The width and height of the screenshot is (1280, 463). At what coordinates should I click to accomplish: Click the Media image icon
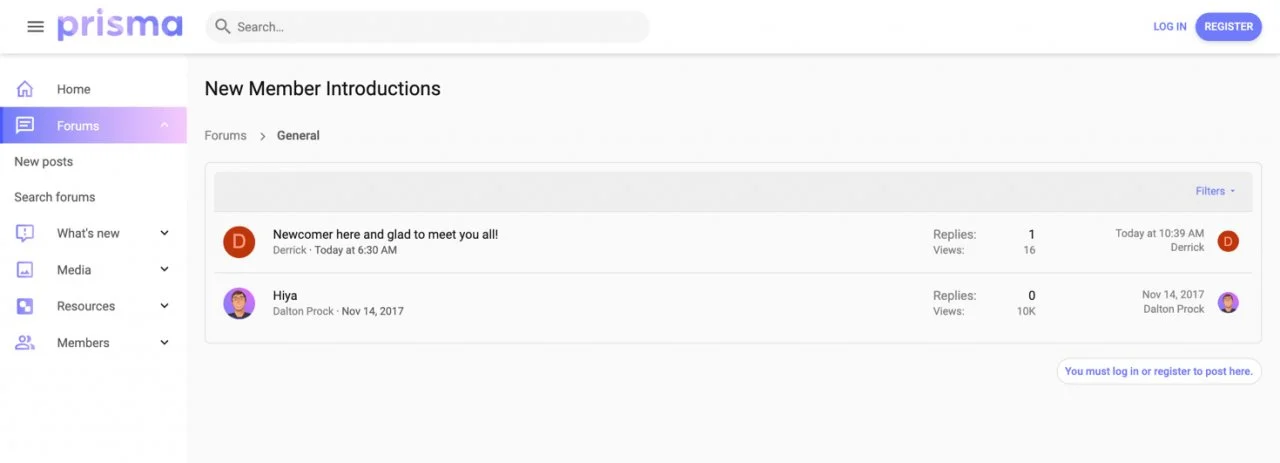25,270
